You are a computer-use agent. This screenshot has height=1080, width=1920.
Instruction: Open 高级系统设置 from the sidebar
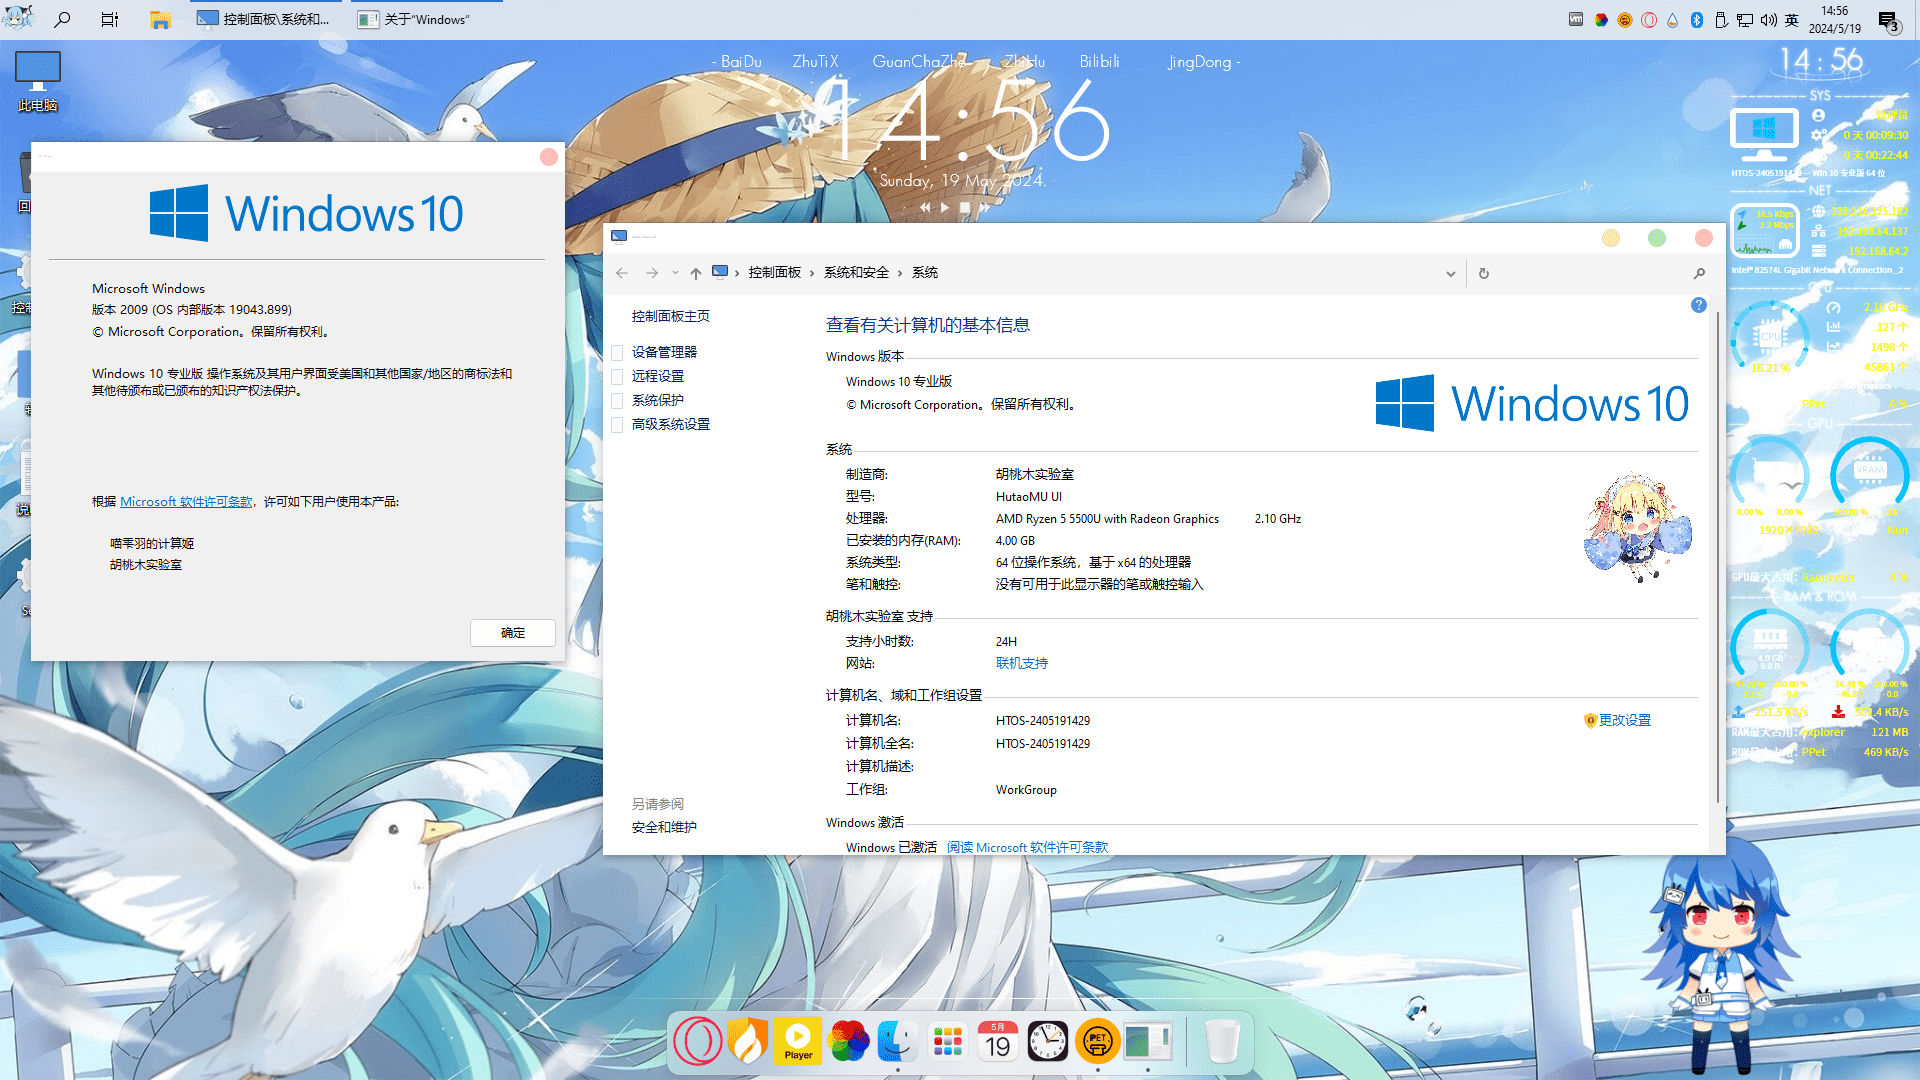pyautogui.click(x=671, y=424)
